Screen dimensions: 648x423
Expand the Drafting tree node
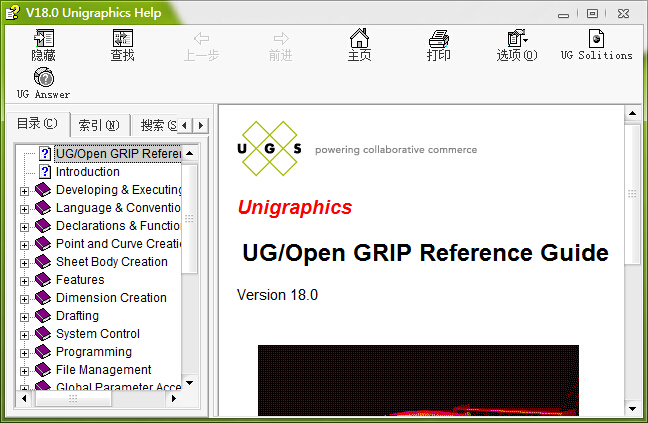tap(24, 317)
